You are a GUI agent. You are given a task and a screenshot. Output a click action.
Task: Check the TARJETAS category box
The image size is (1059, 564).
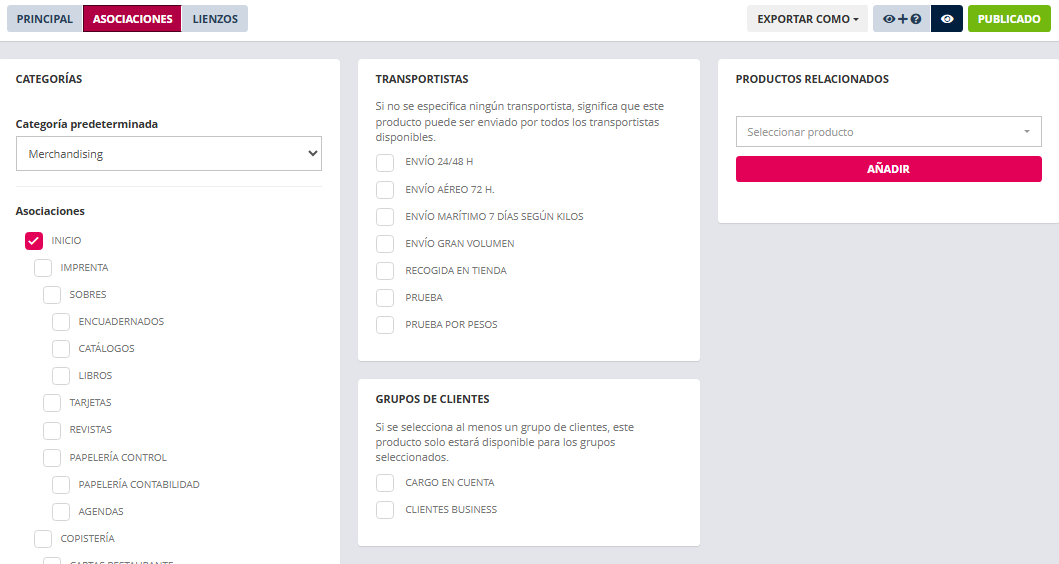click(x=52, y=403)
